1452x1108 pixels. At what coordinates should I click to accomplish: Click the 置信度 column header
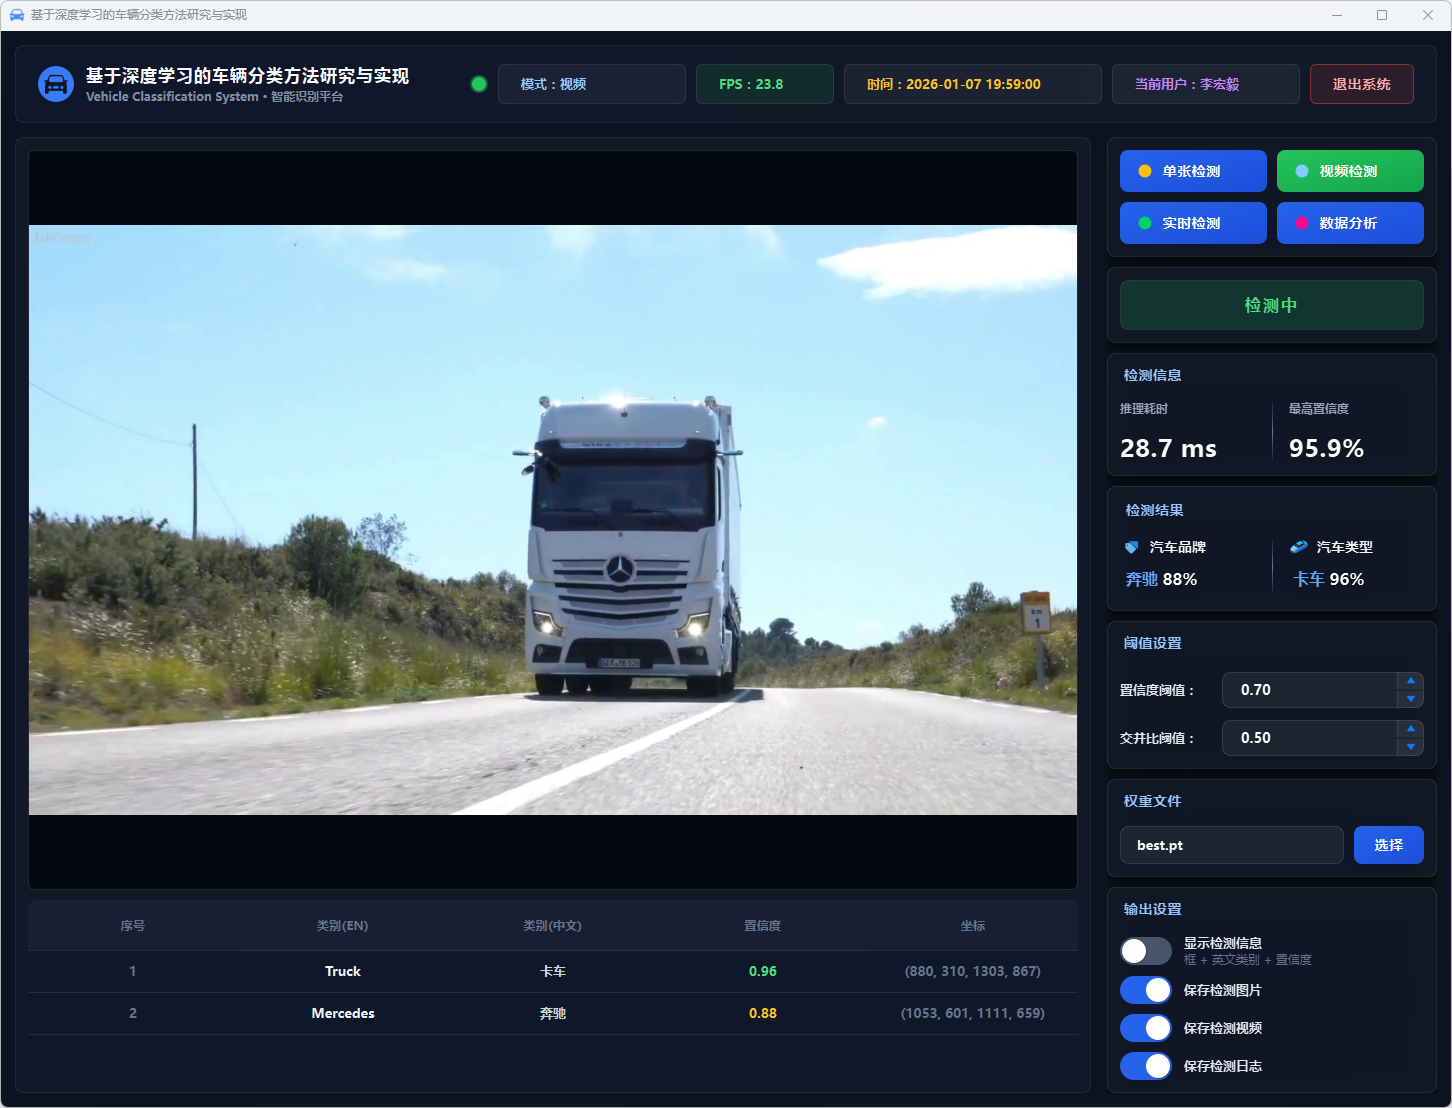[763, 926]
